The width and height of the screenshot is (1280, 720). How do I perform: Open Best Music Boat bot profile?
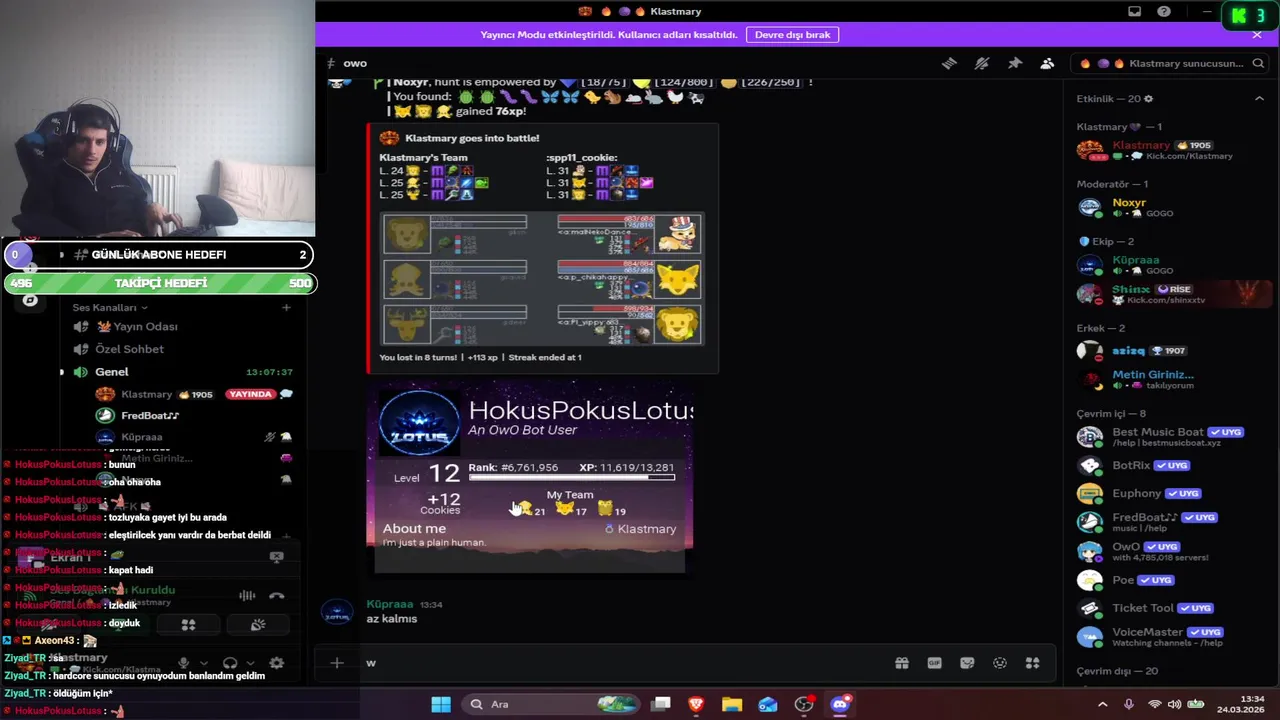coord(1170,437)
